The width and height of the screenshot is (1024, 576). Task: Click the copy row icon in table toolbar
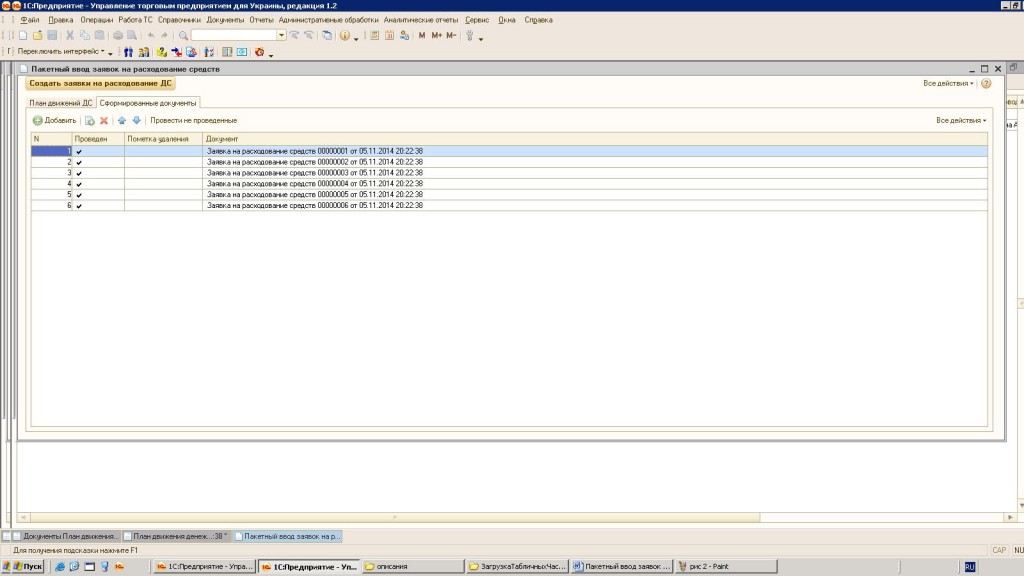click(89, 120)
